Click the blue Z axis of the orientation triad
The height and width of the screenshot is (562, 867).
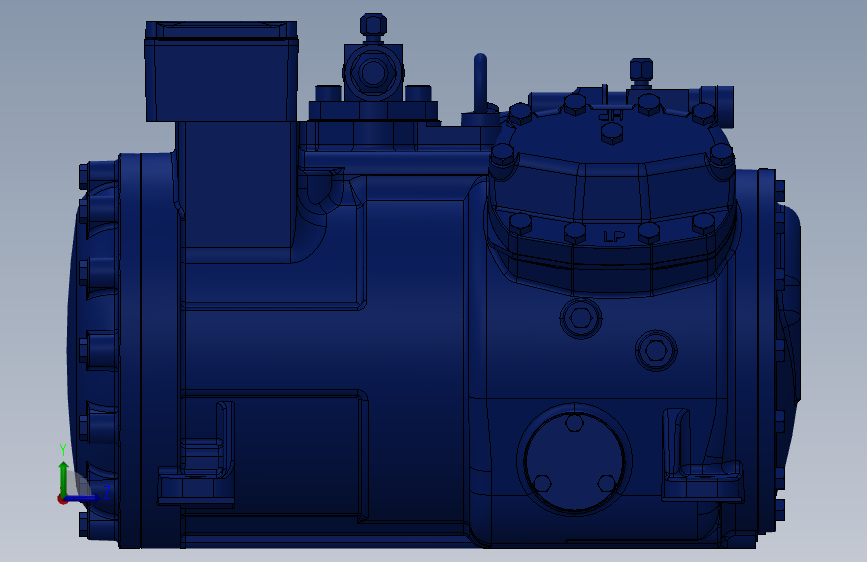pyautogui.click(x=84, y=498)
